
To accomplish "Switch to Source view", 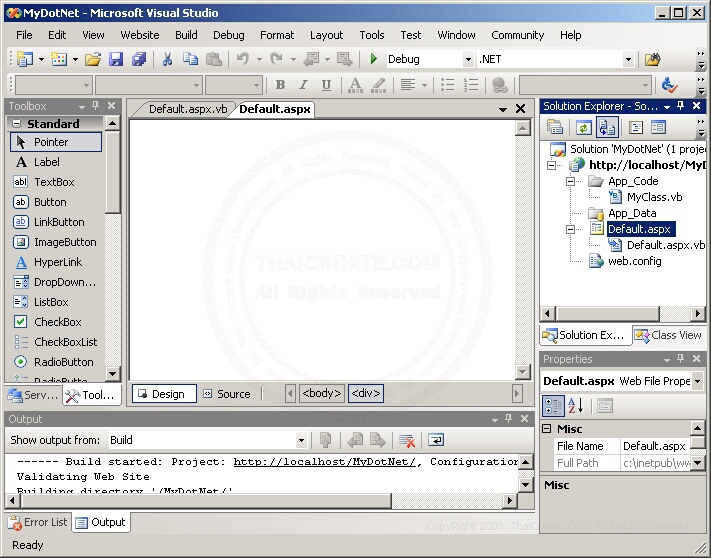I will (227, 393).
